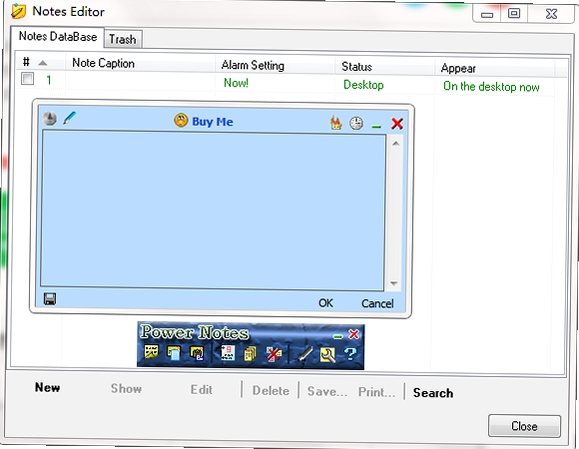Open the question mark help icon
579x449 pixels.
click(350, 354)
